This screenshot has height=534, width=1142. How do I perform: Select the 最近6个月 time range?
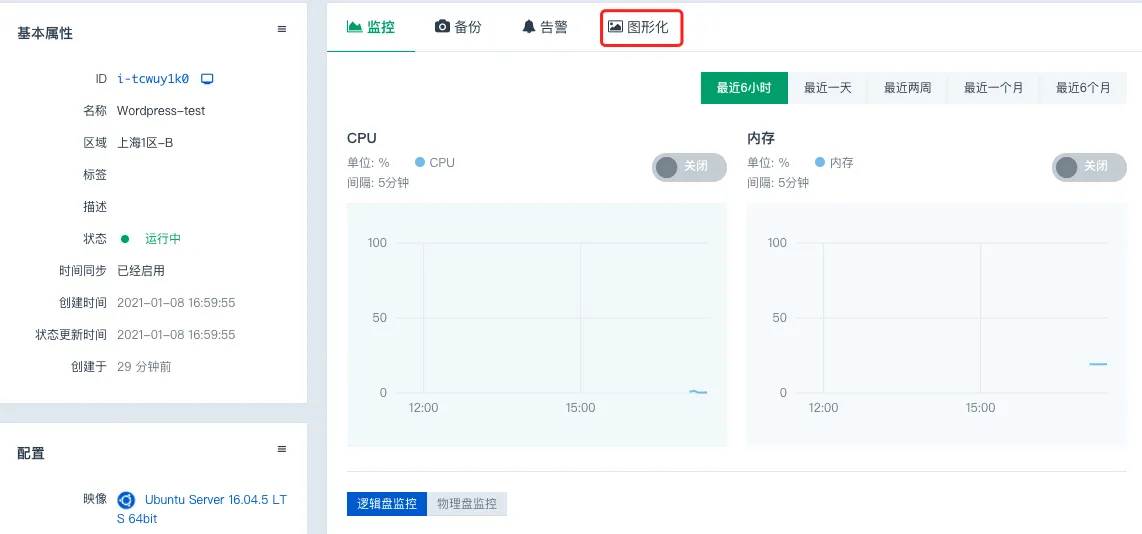1083,88
